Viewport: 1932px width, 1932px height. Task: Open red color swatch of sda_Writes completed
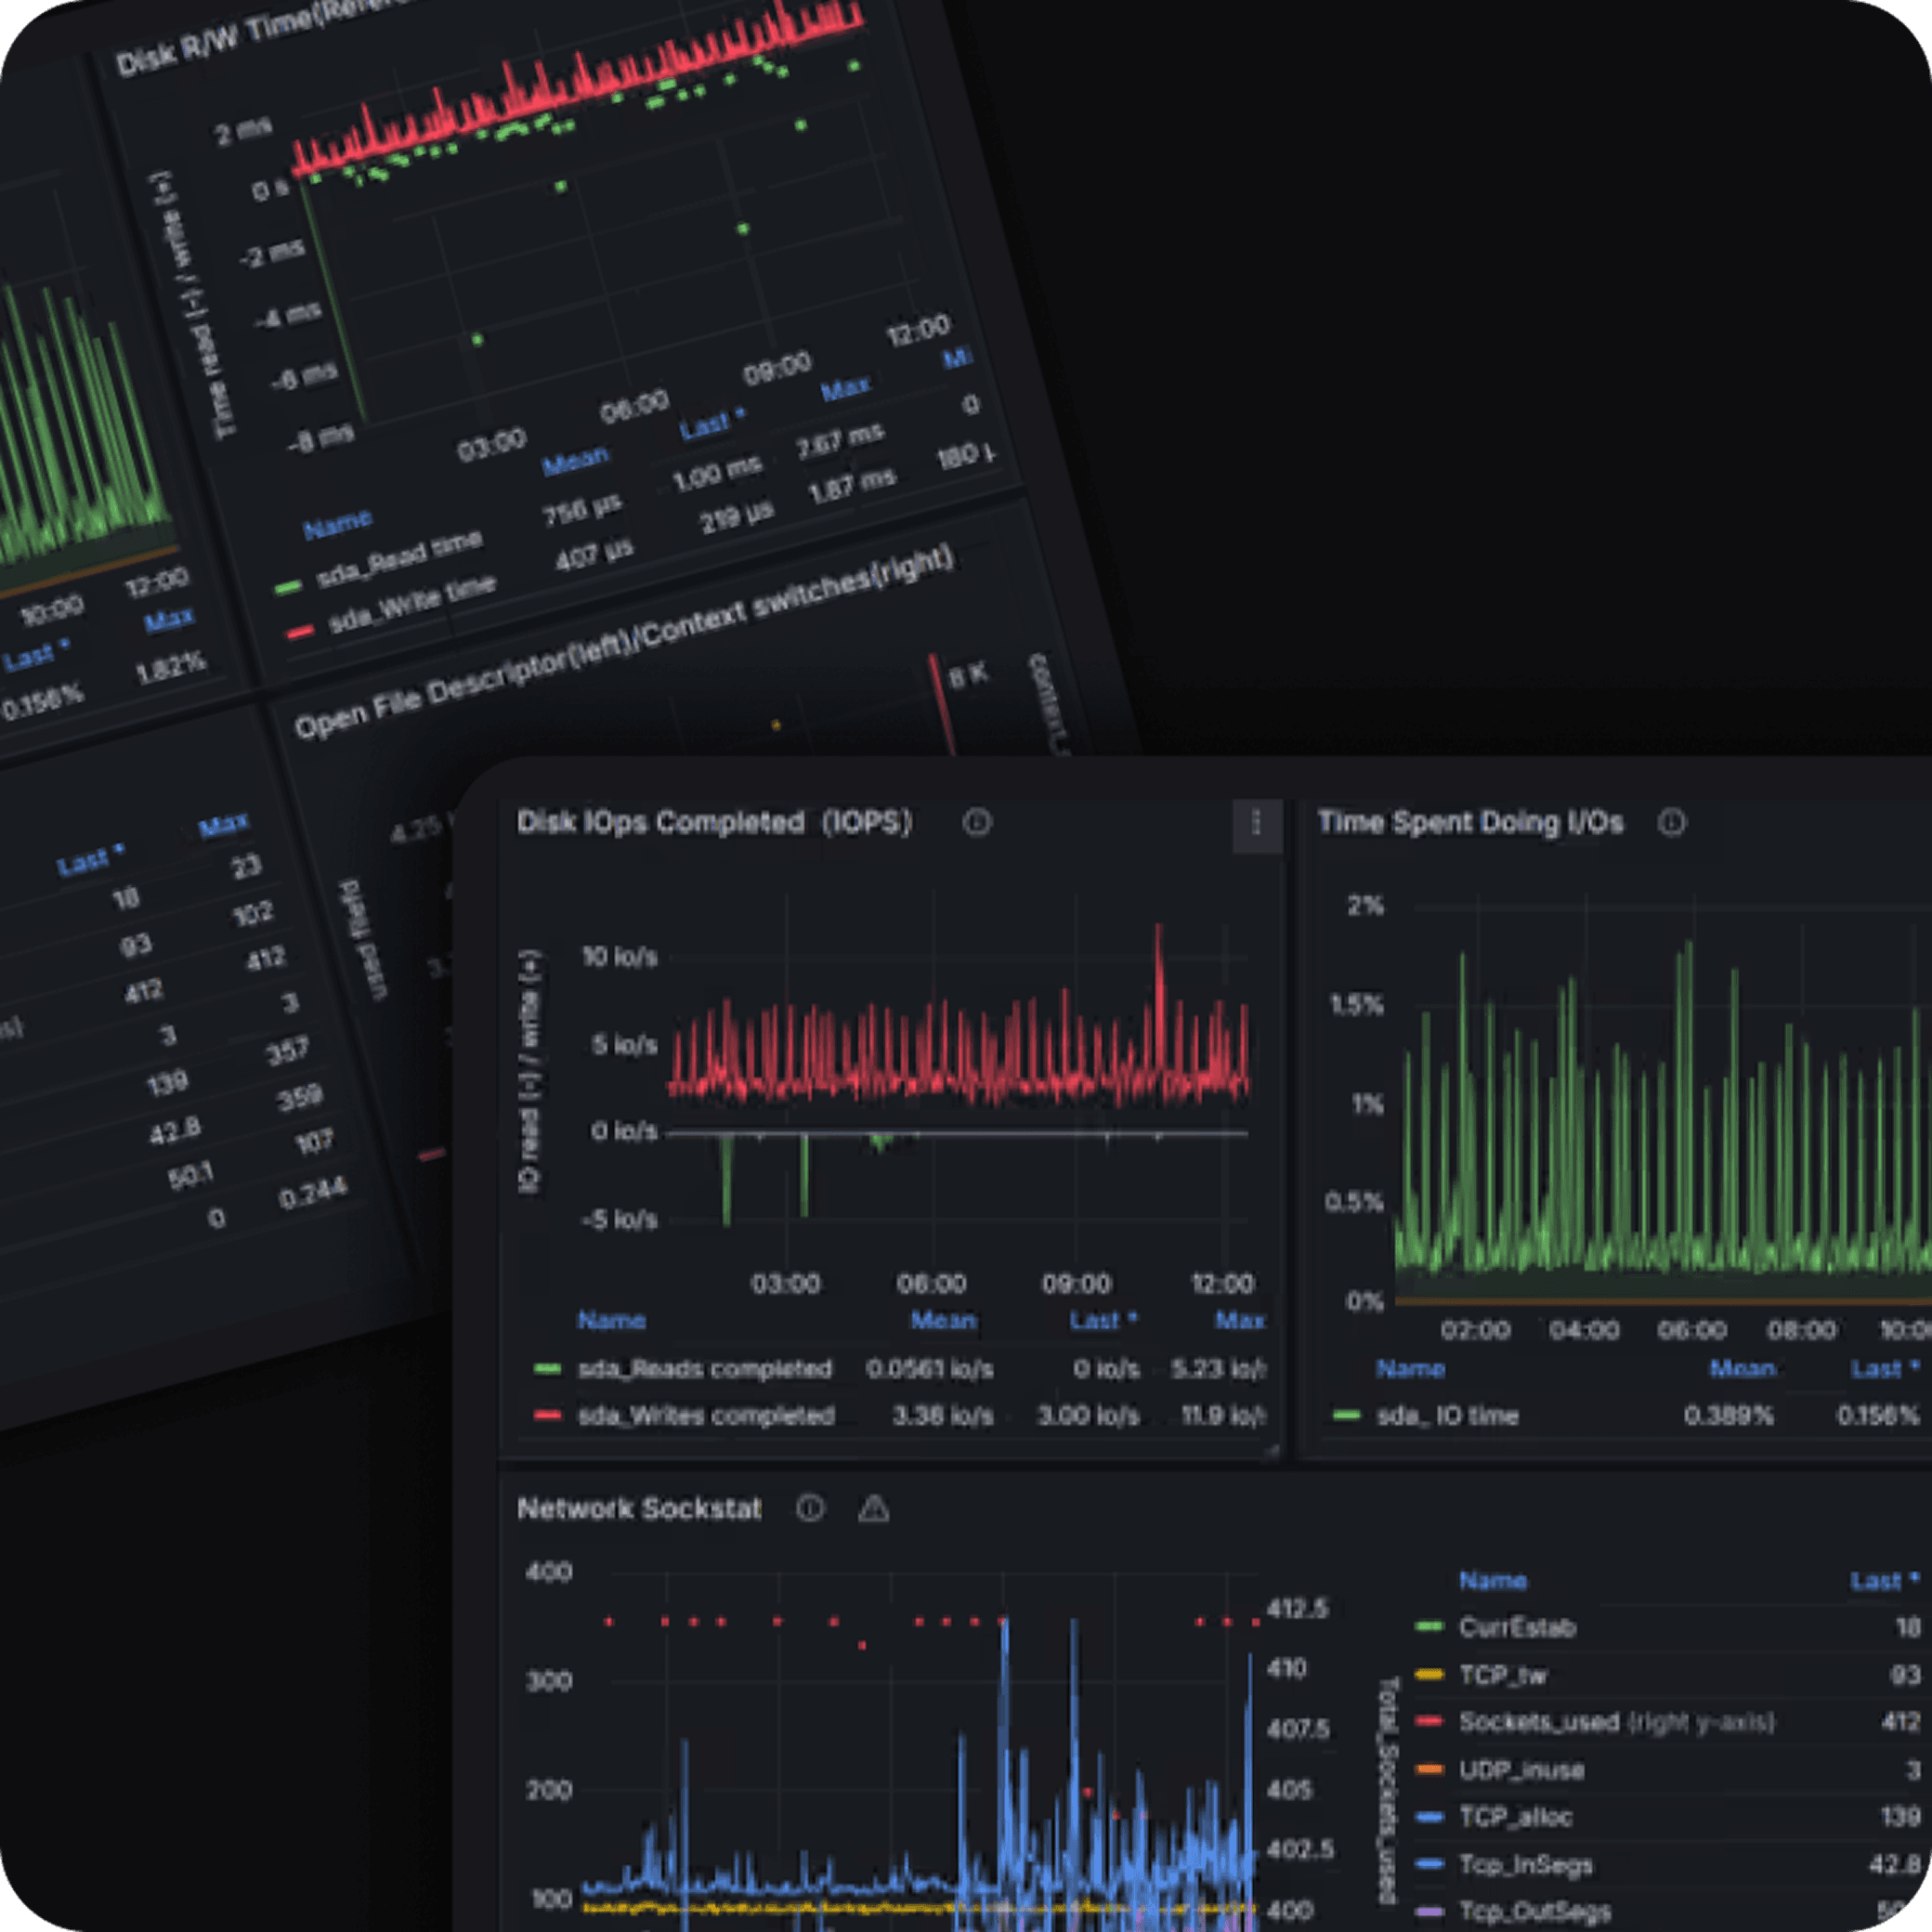547,1415
